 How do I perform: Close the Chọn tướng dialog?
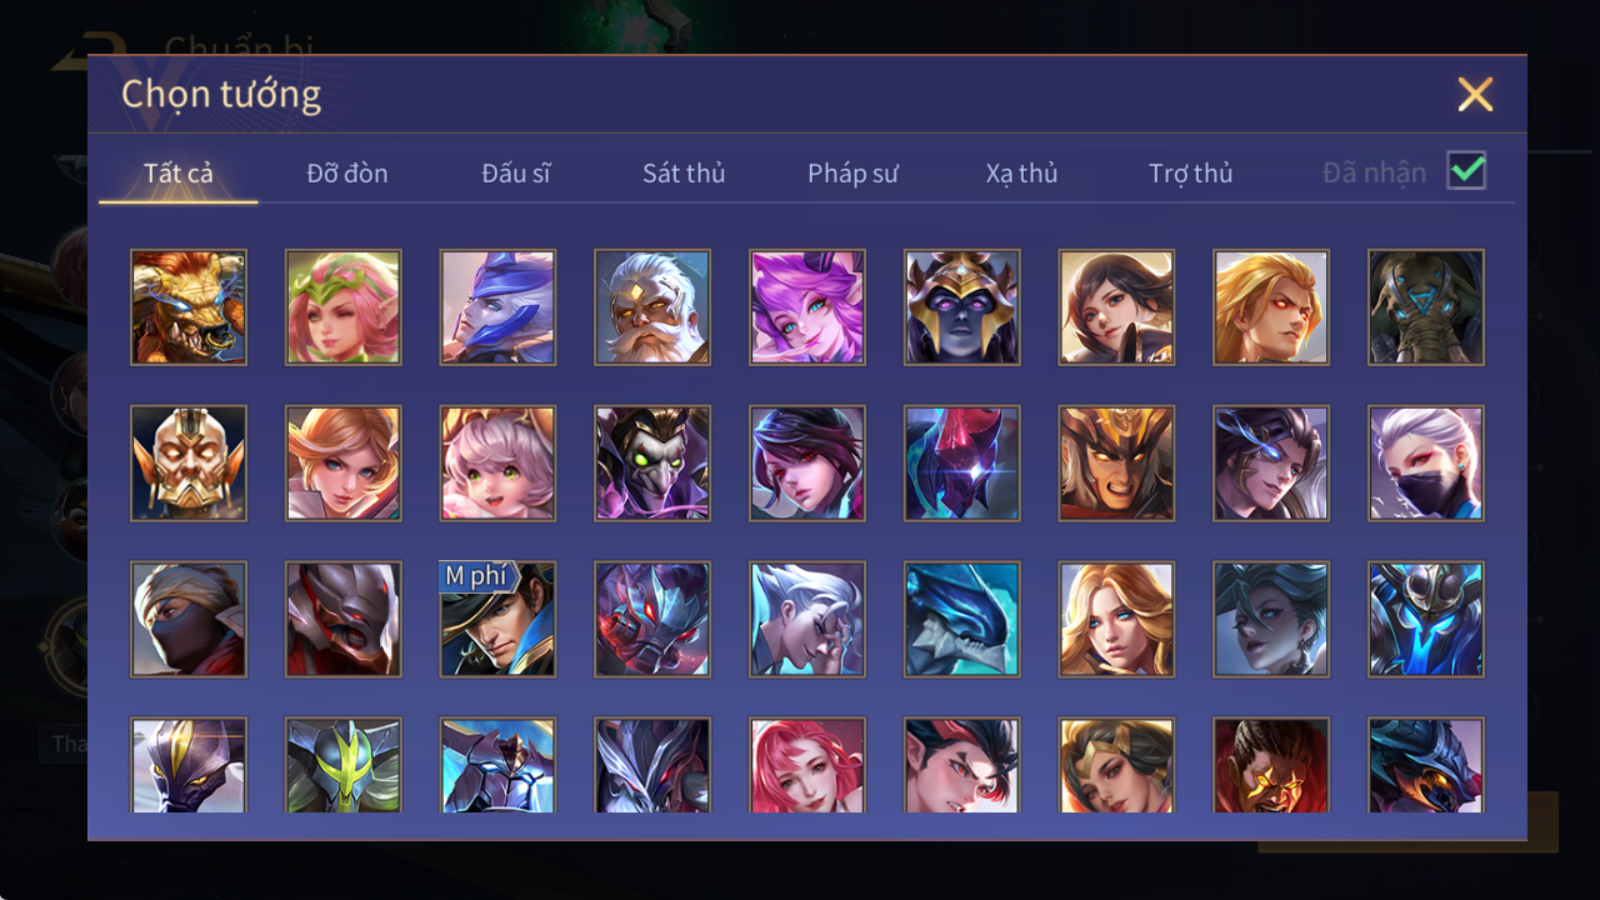(1475, 95)
